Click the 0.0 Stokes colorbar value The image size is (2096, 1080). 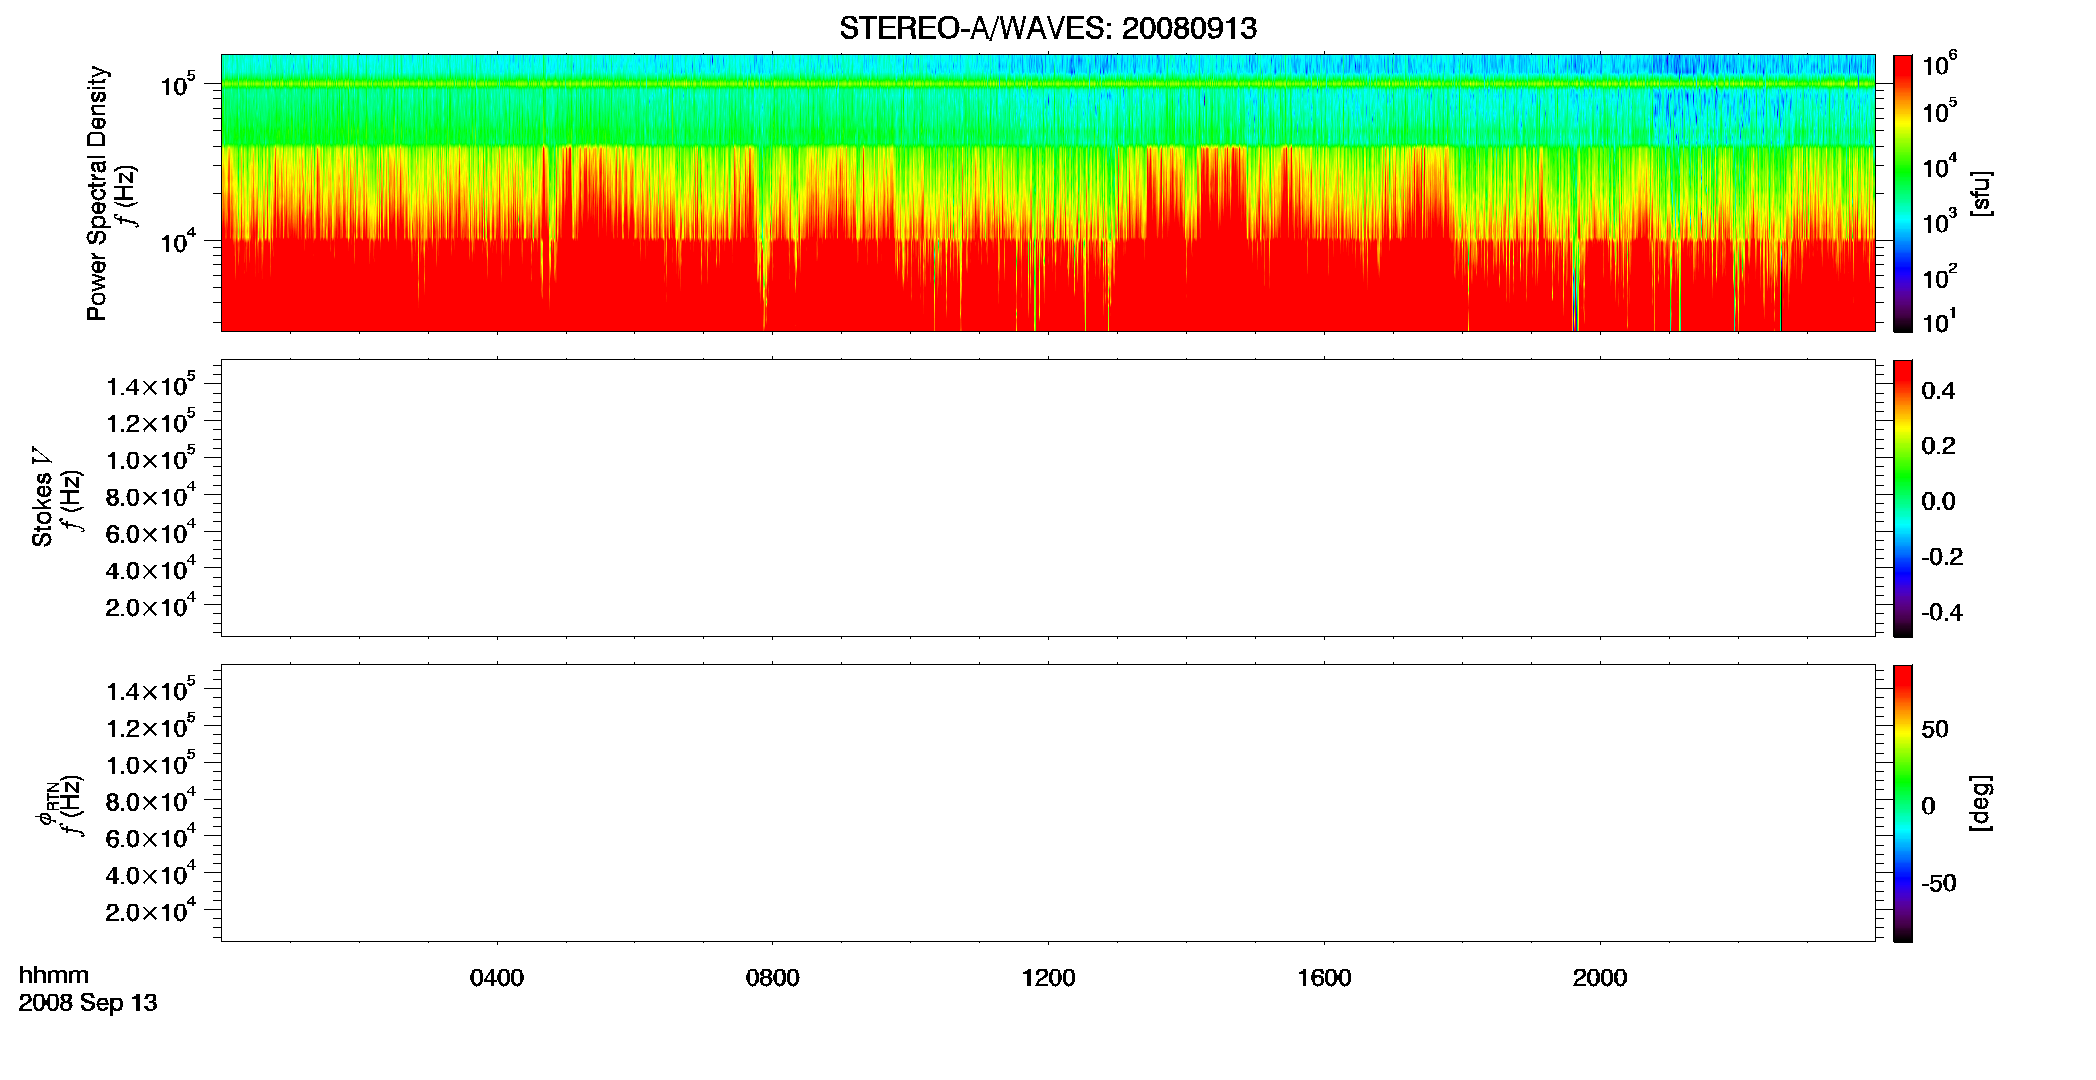[1938, 502]
